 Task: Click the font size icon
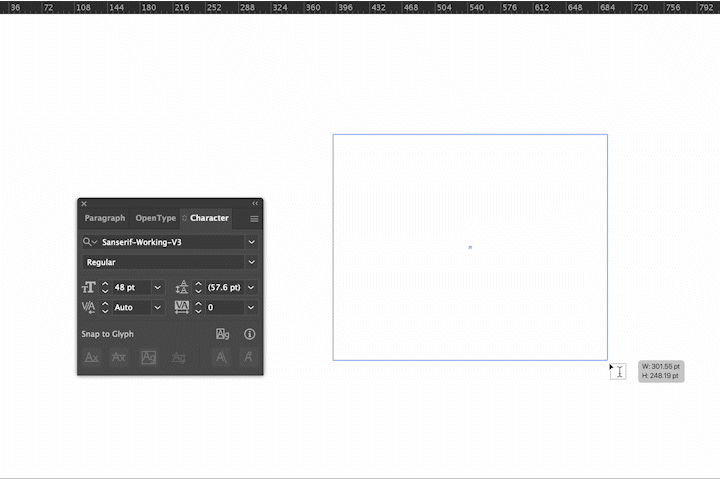coord(88,287)
